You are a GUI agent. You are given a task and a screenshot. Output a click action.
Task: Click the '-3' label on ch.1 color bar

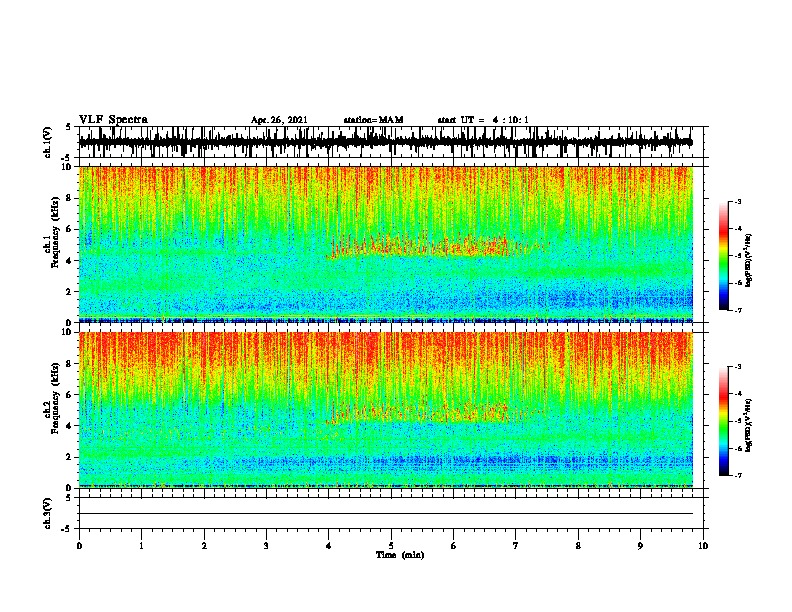click(x=737, y=201)
